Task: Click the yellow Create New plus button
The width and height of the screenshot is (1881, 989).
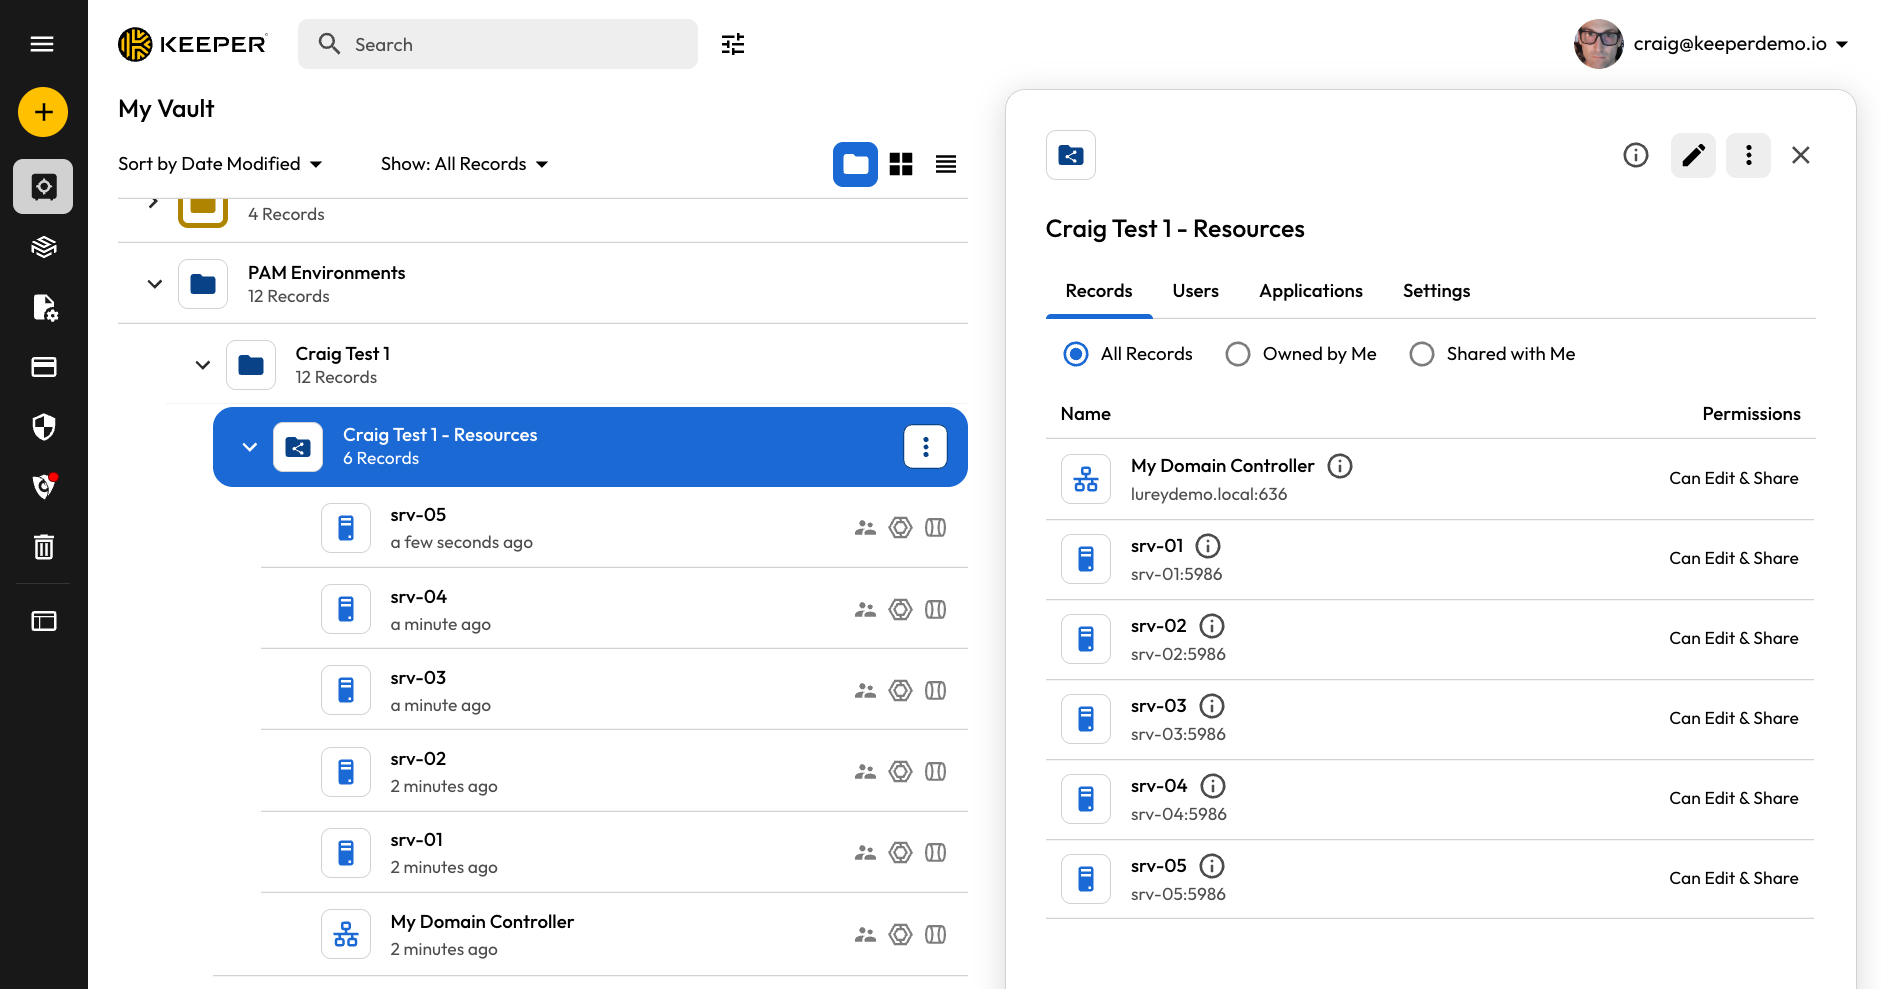Action: pyautogui.click(x=43, y=112)
